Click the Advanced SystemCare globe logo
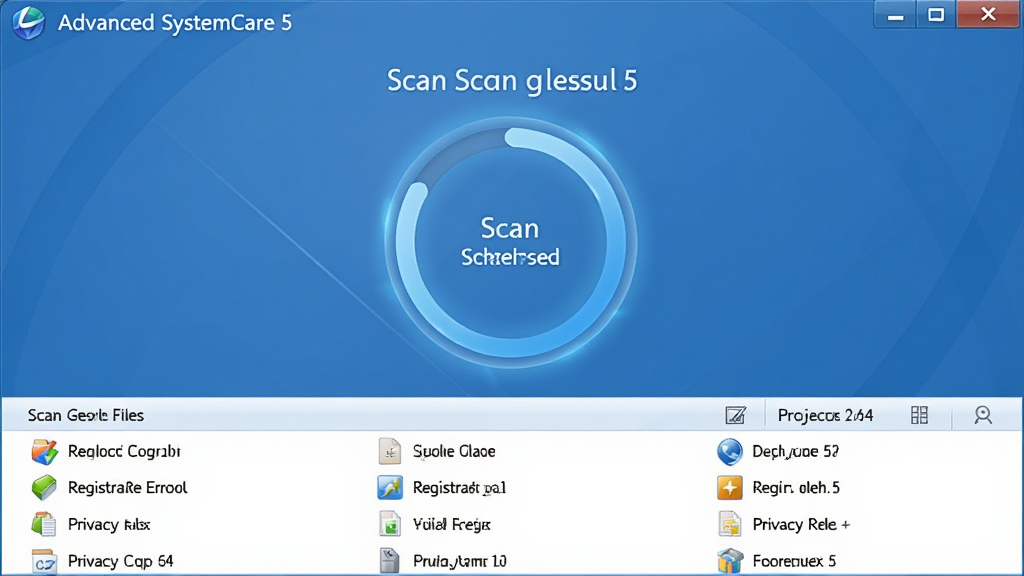Image resolution: width=1024 pixels, height=576 pixels. click(x=28, y=22)
